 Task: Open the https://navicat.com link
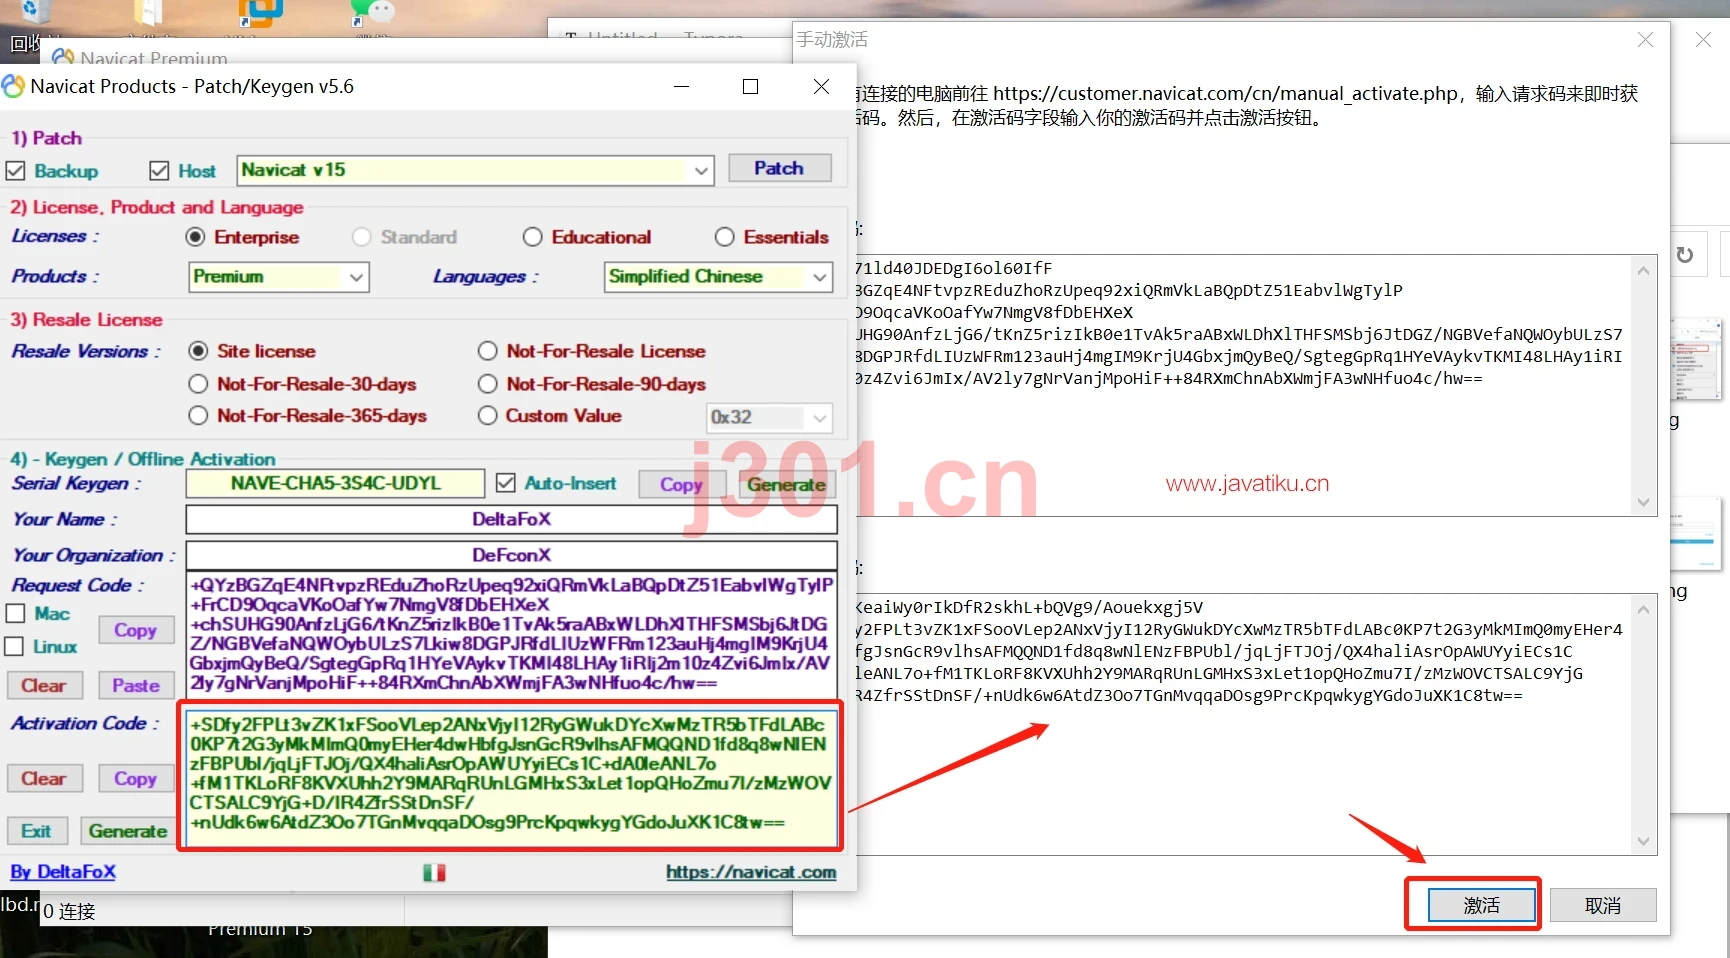pyautogui.click(x=751, y=872)
